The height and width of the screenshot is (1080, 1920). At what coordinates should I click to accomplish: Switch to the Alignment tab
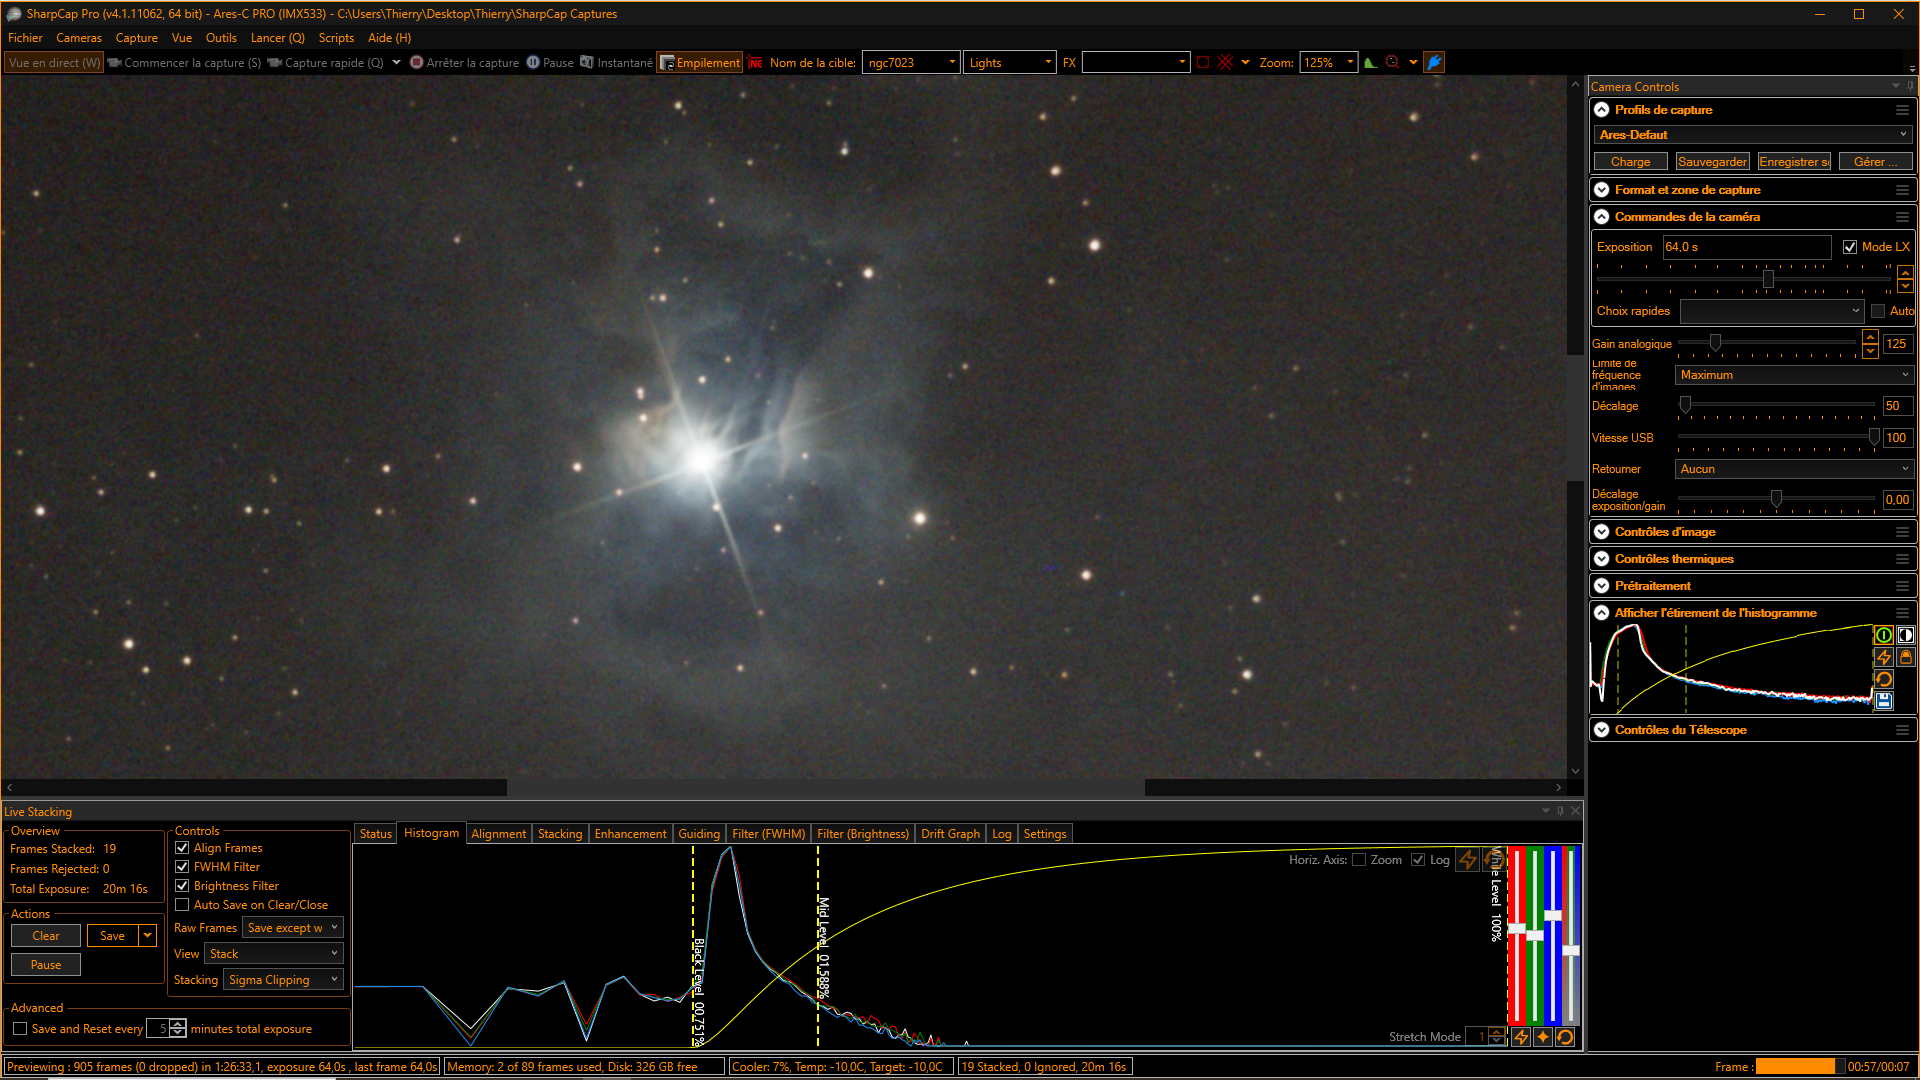point(498,834)
